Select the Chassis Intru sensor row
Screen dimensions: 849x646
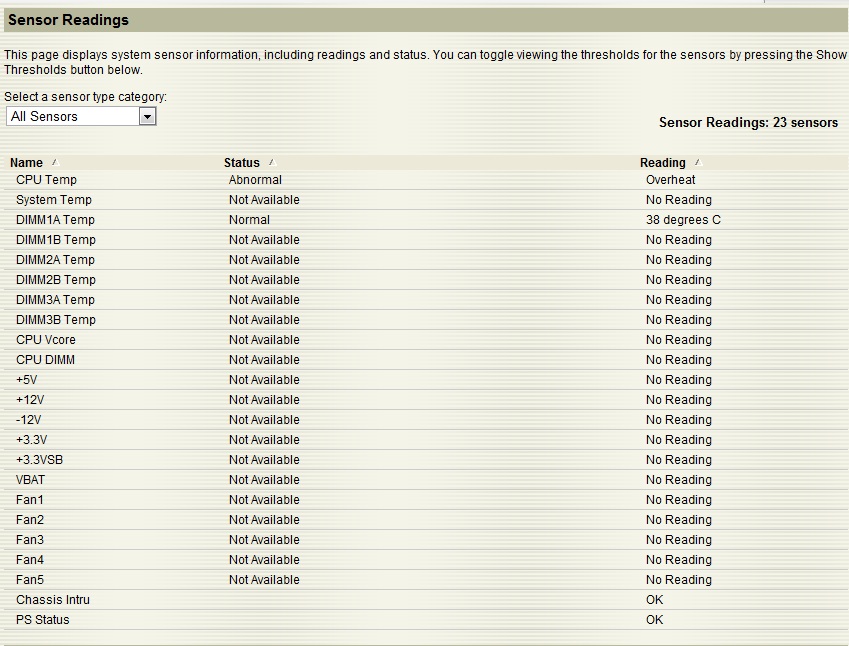[x=53, y=600]
